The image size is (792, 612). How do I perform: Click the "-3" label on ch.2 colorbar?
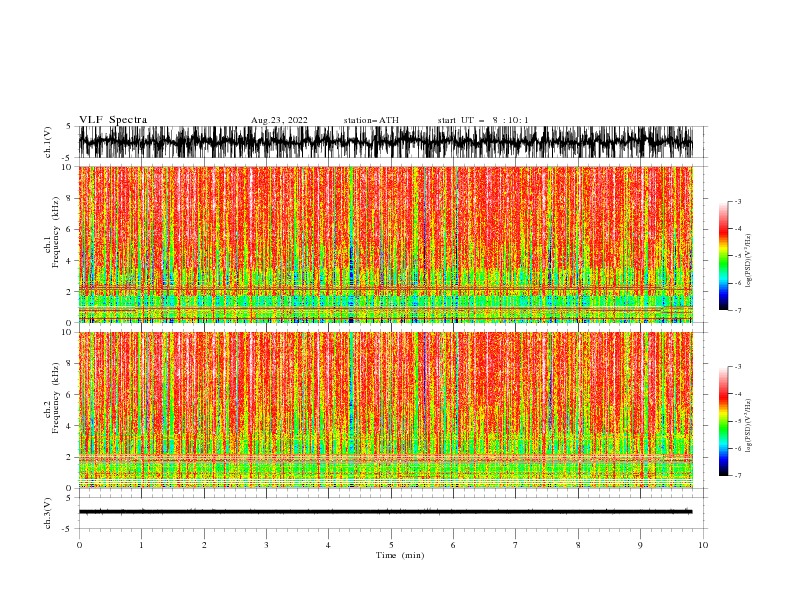tap(737, 367)
